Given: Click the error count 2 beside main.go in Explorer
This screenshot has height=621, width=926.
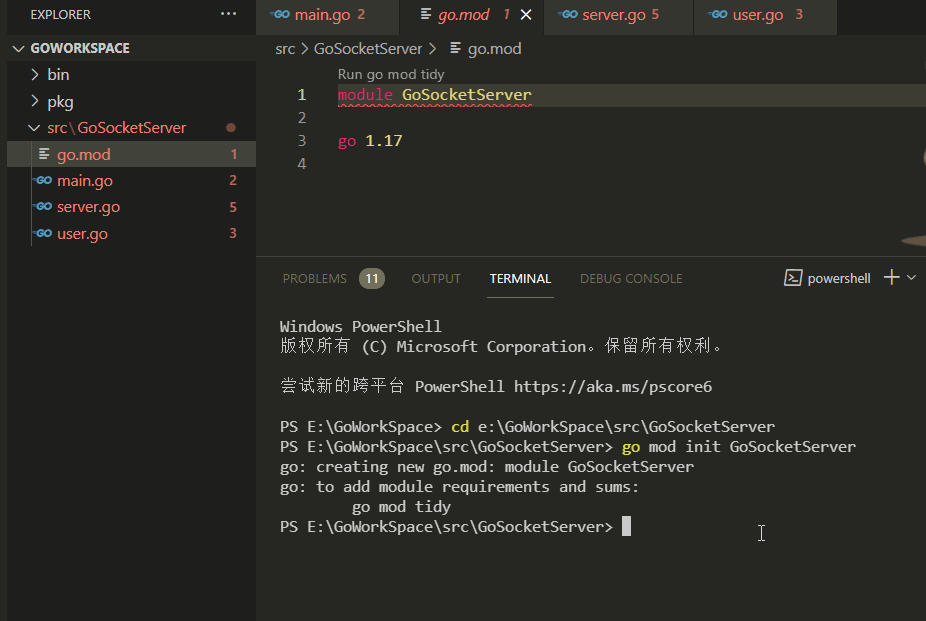Looking at the screenshot, I should pos(233,180).
